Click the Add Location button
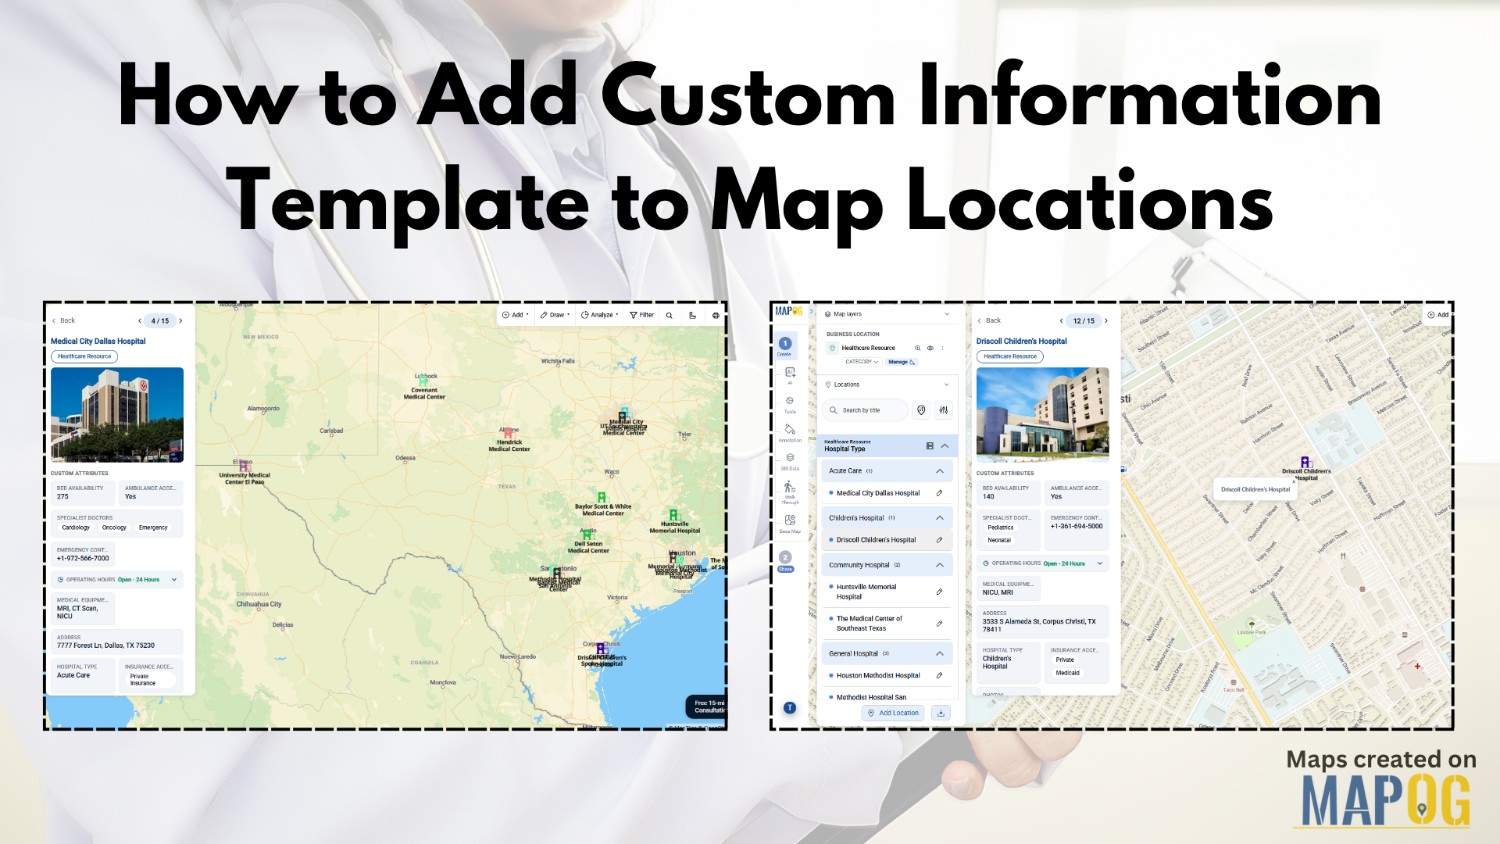Image resolution: width=1500 pixels, height=844 pixels. (x=893, y=713)
